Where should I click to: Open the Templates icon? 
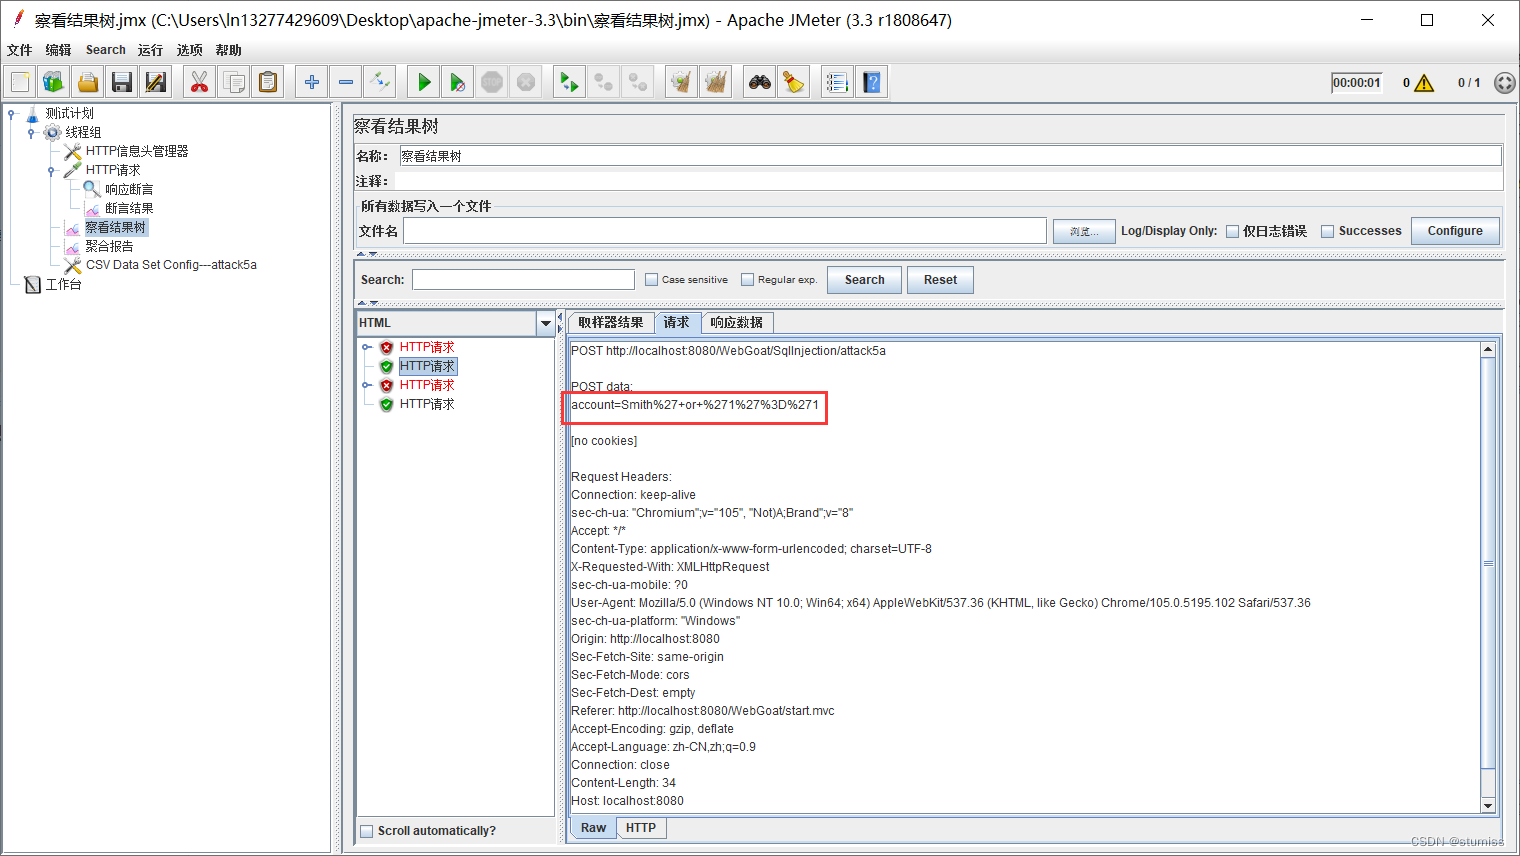coord(54,82)
